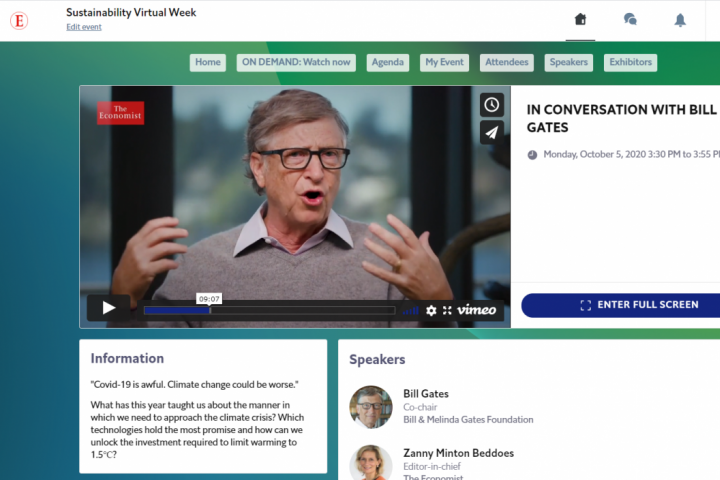The image size is (720, 480).
Task: Click the Editor-in-chief role text
Action: click(x=432, y=466)
